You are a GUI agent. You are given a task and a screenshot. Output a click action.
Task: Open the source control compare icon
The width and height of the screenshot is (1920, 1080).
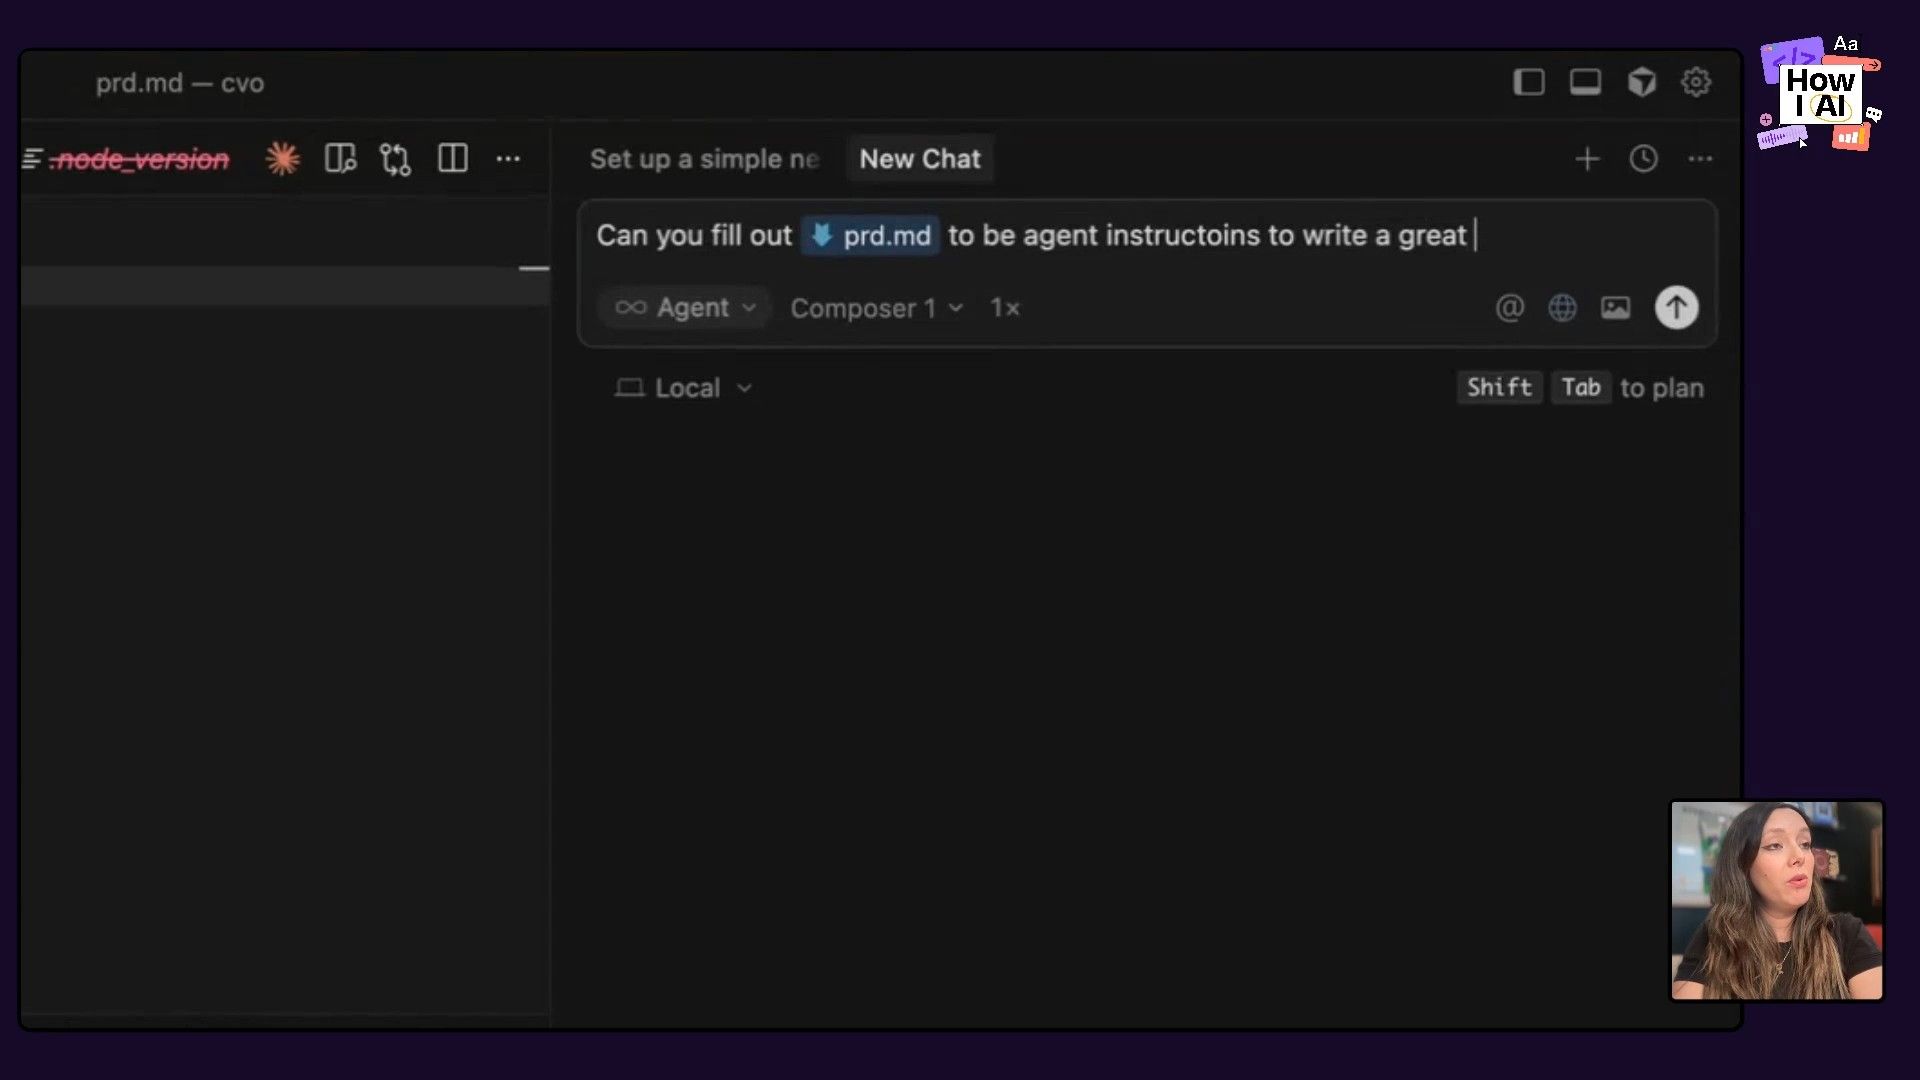(x=395, y=159)
